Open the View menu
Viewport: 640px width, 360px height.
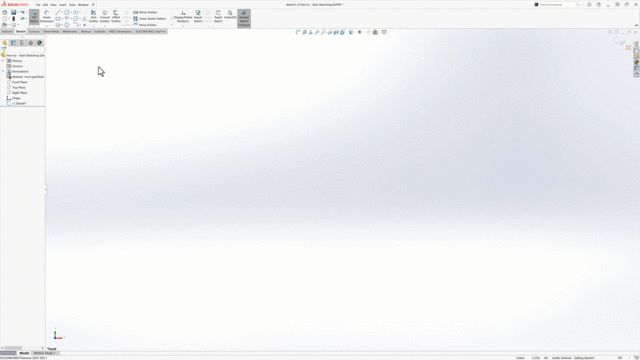point(53,5)
